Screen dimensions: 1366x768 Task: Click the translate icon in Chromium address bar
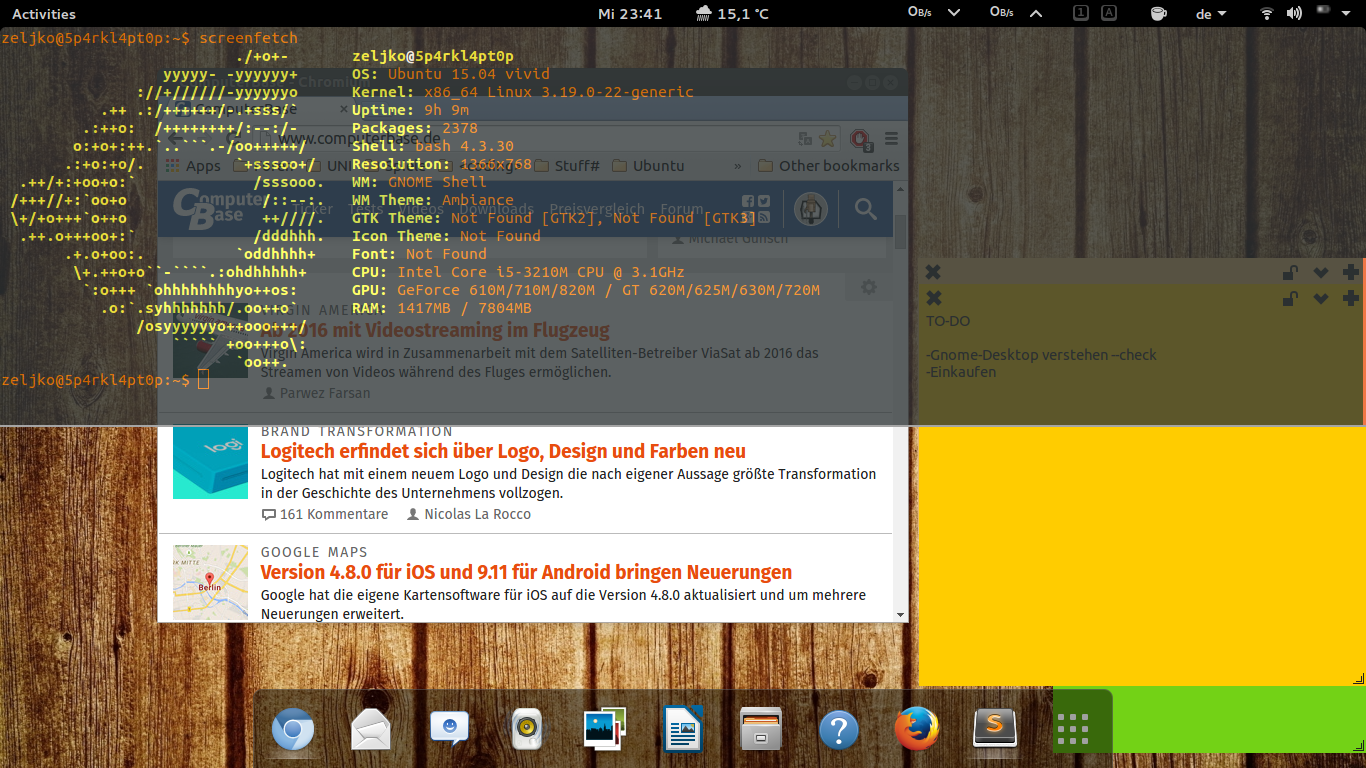point(805,139)
